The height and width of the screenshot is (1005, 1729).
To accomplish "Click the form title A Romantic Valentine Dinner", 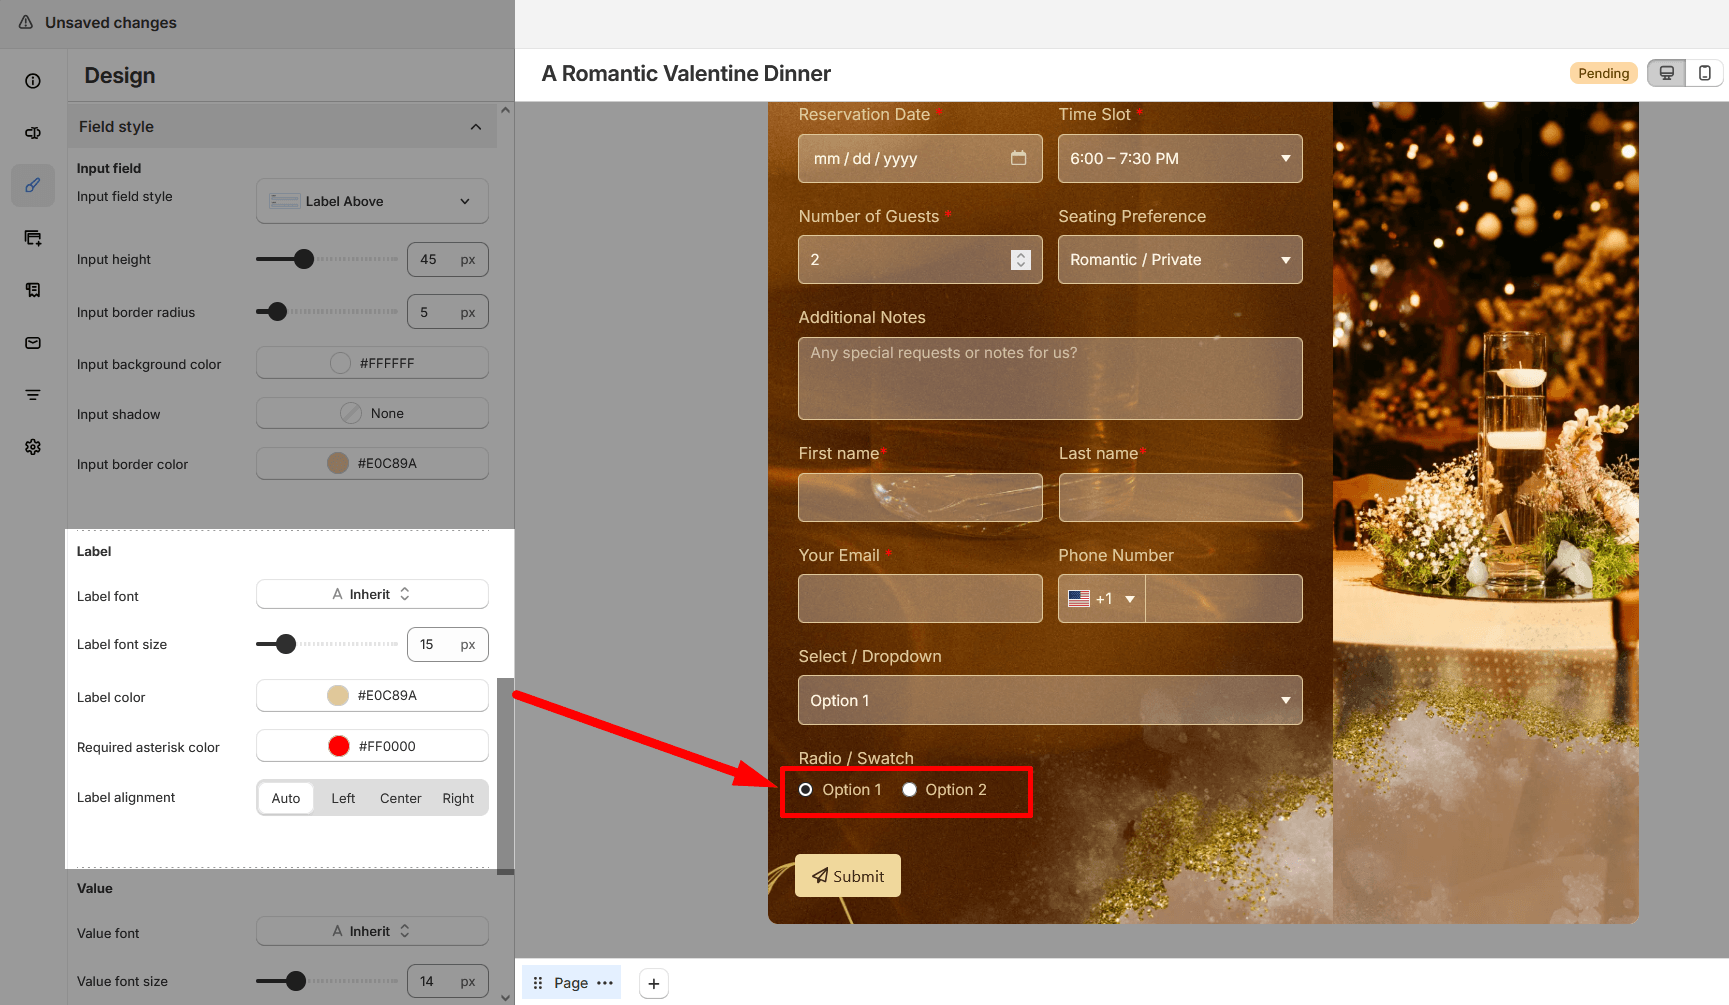I will point(686,73).
